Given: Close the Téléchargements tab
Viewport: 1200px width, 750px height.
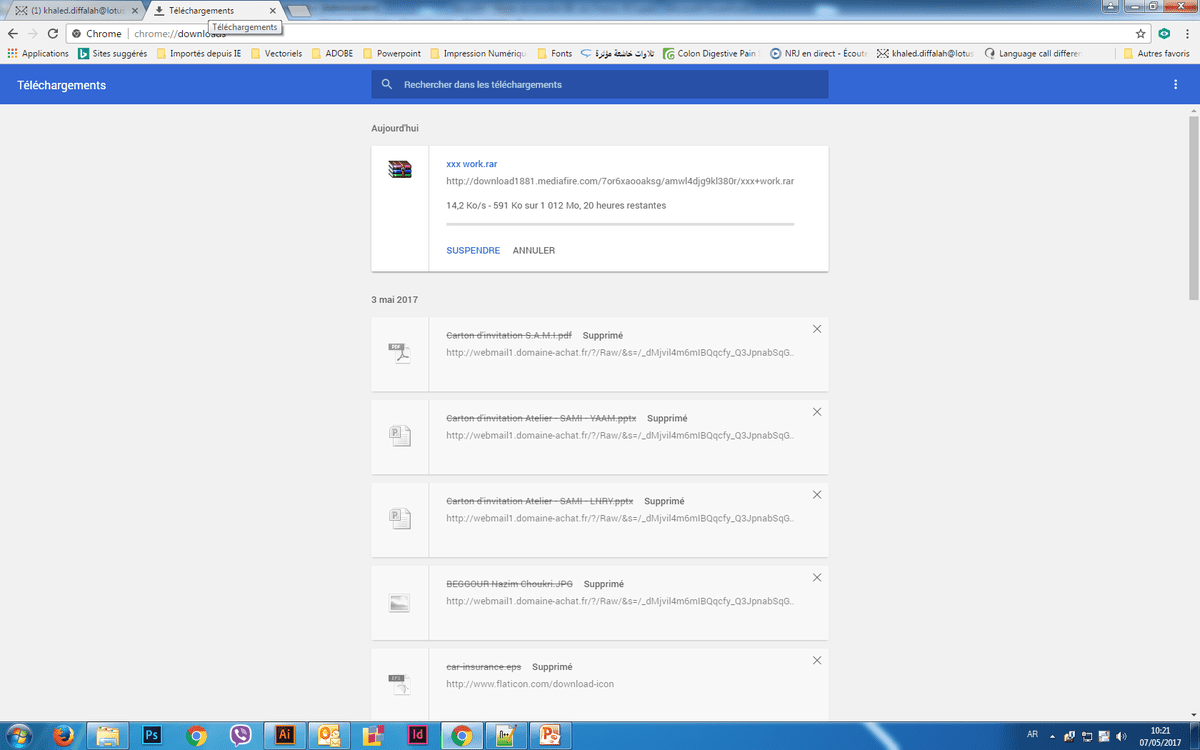Looking at the screenshot, I should pyautogui.click(x=272, y=11).
